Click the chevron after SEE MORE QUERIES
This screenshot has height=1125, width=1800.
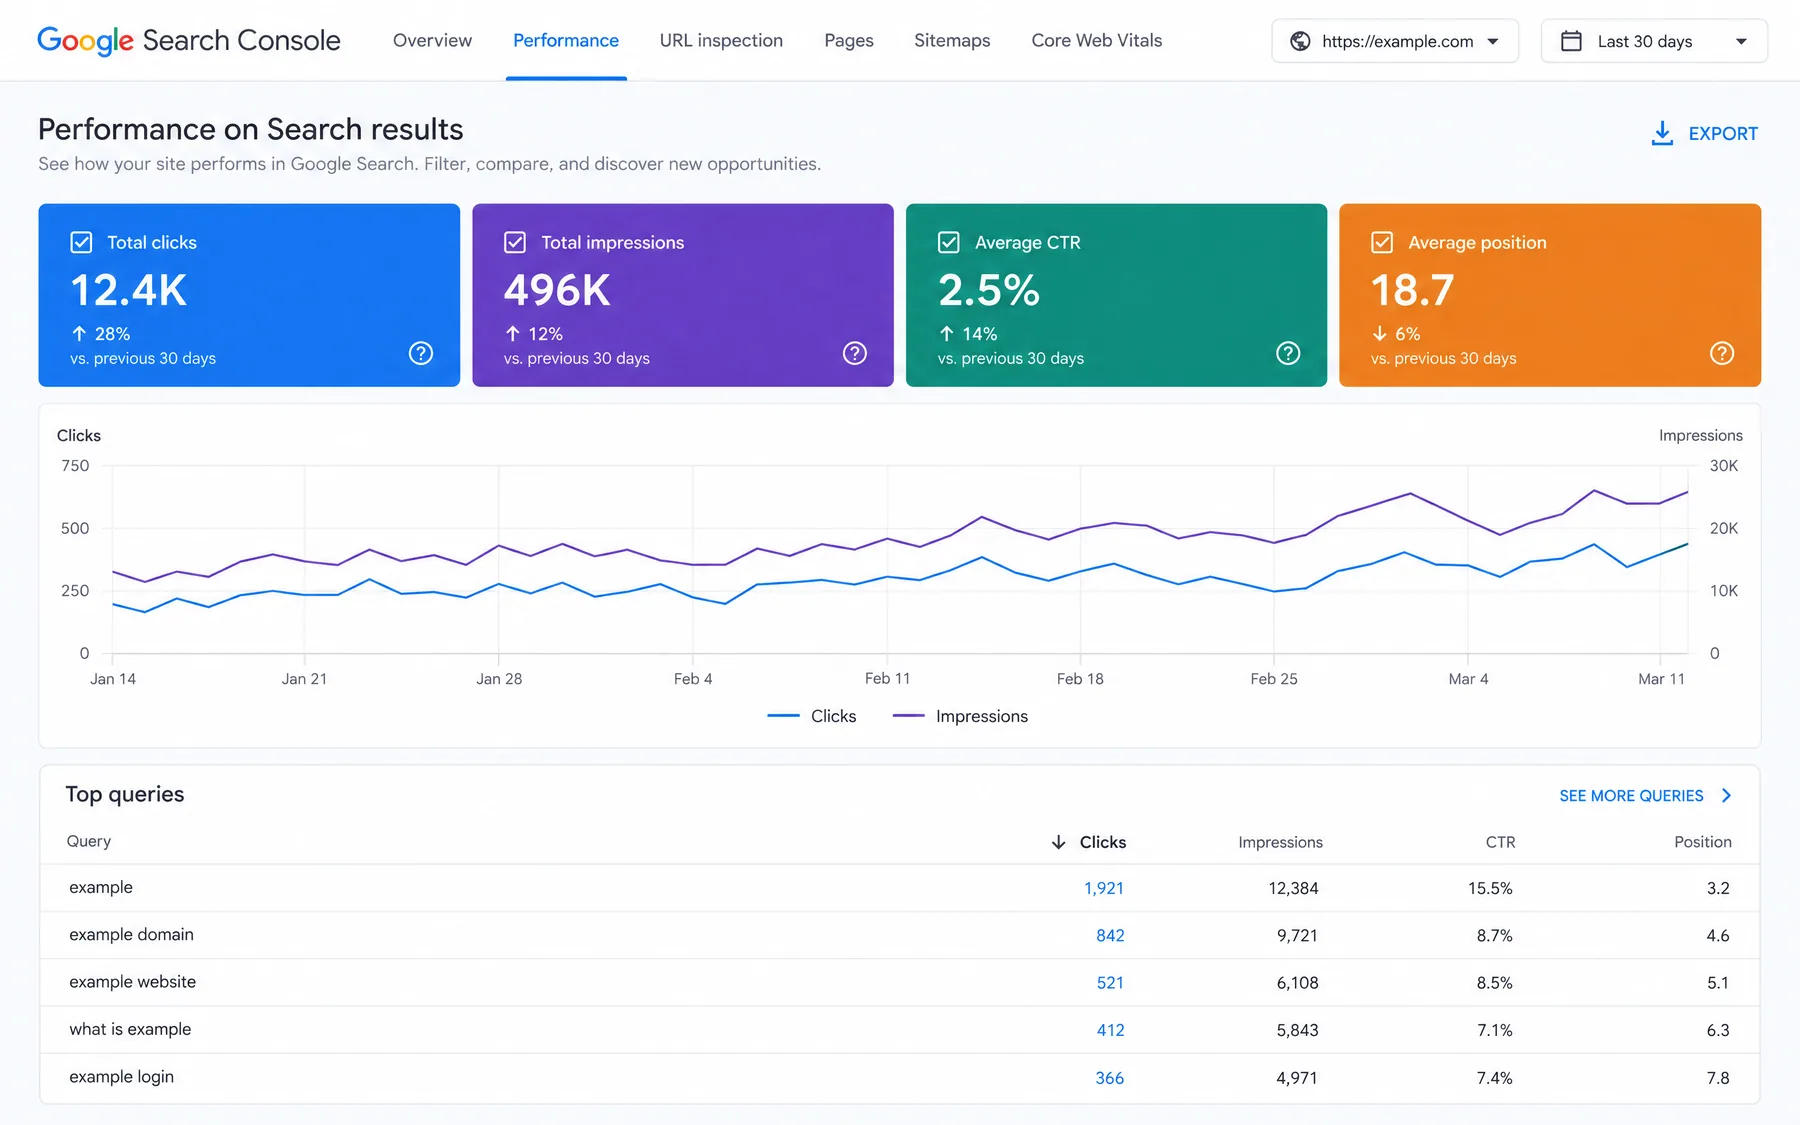click(x=1727, y=796)
